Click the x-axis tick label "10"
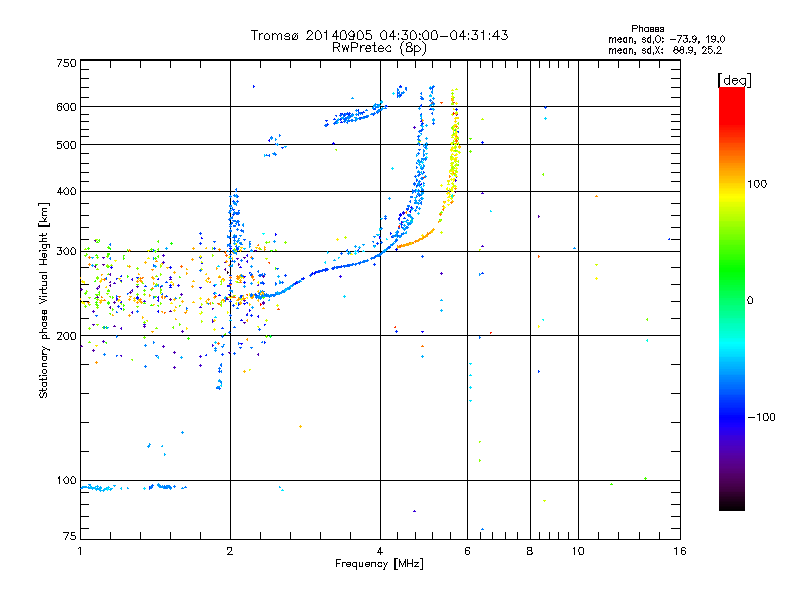 578,551
